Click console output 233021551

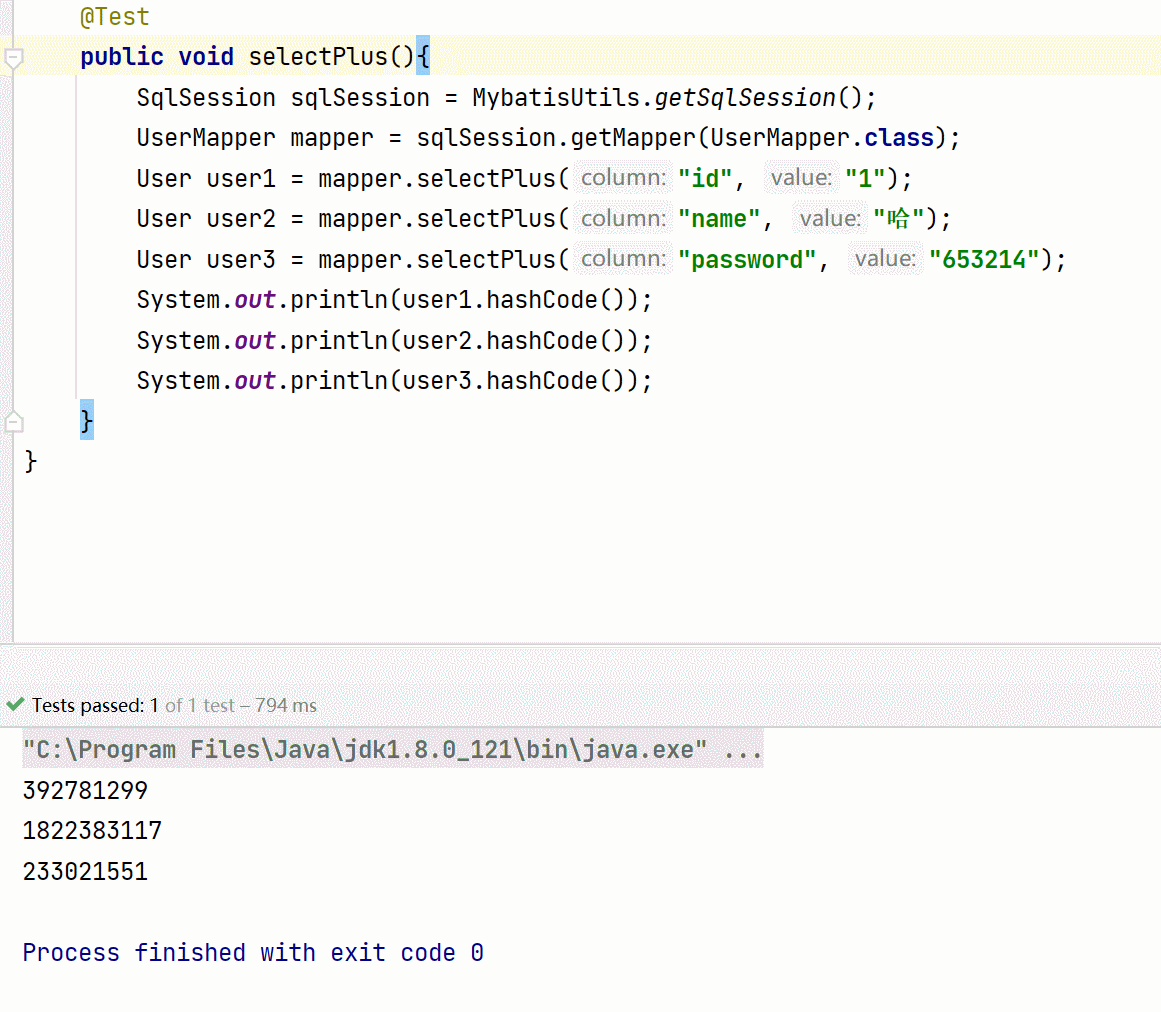pos(85,872)
